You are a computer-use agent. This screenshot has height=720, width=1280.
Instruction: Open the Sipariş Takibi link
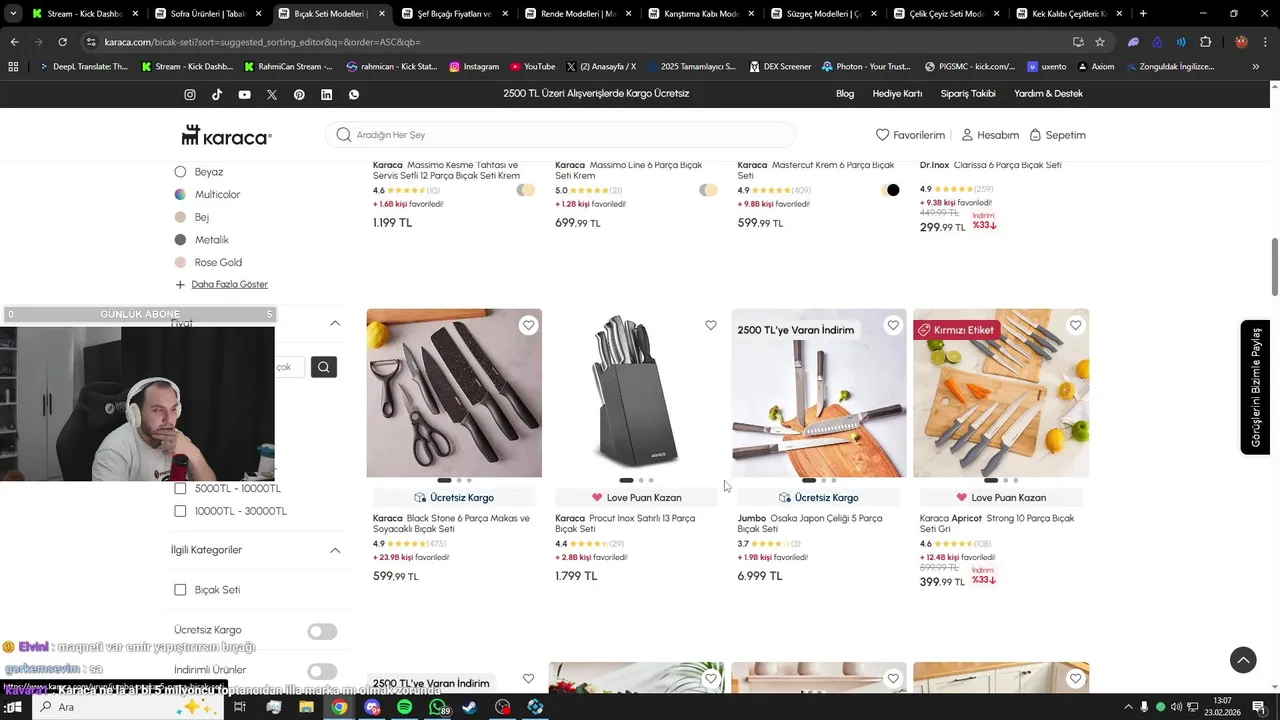click(968, 93)
